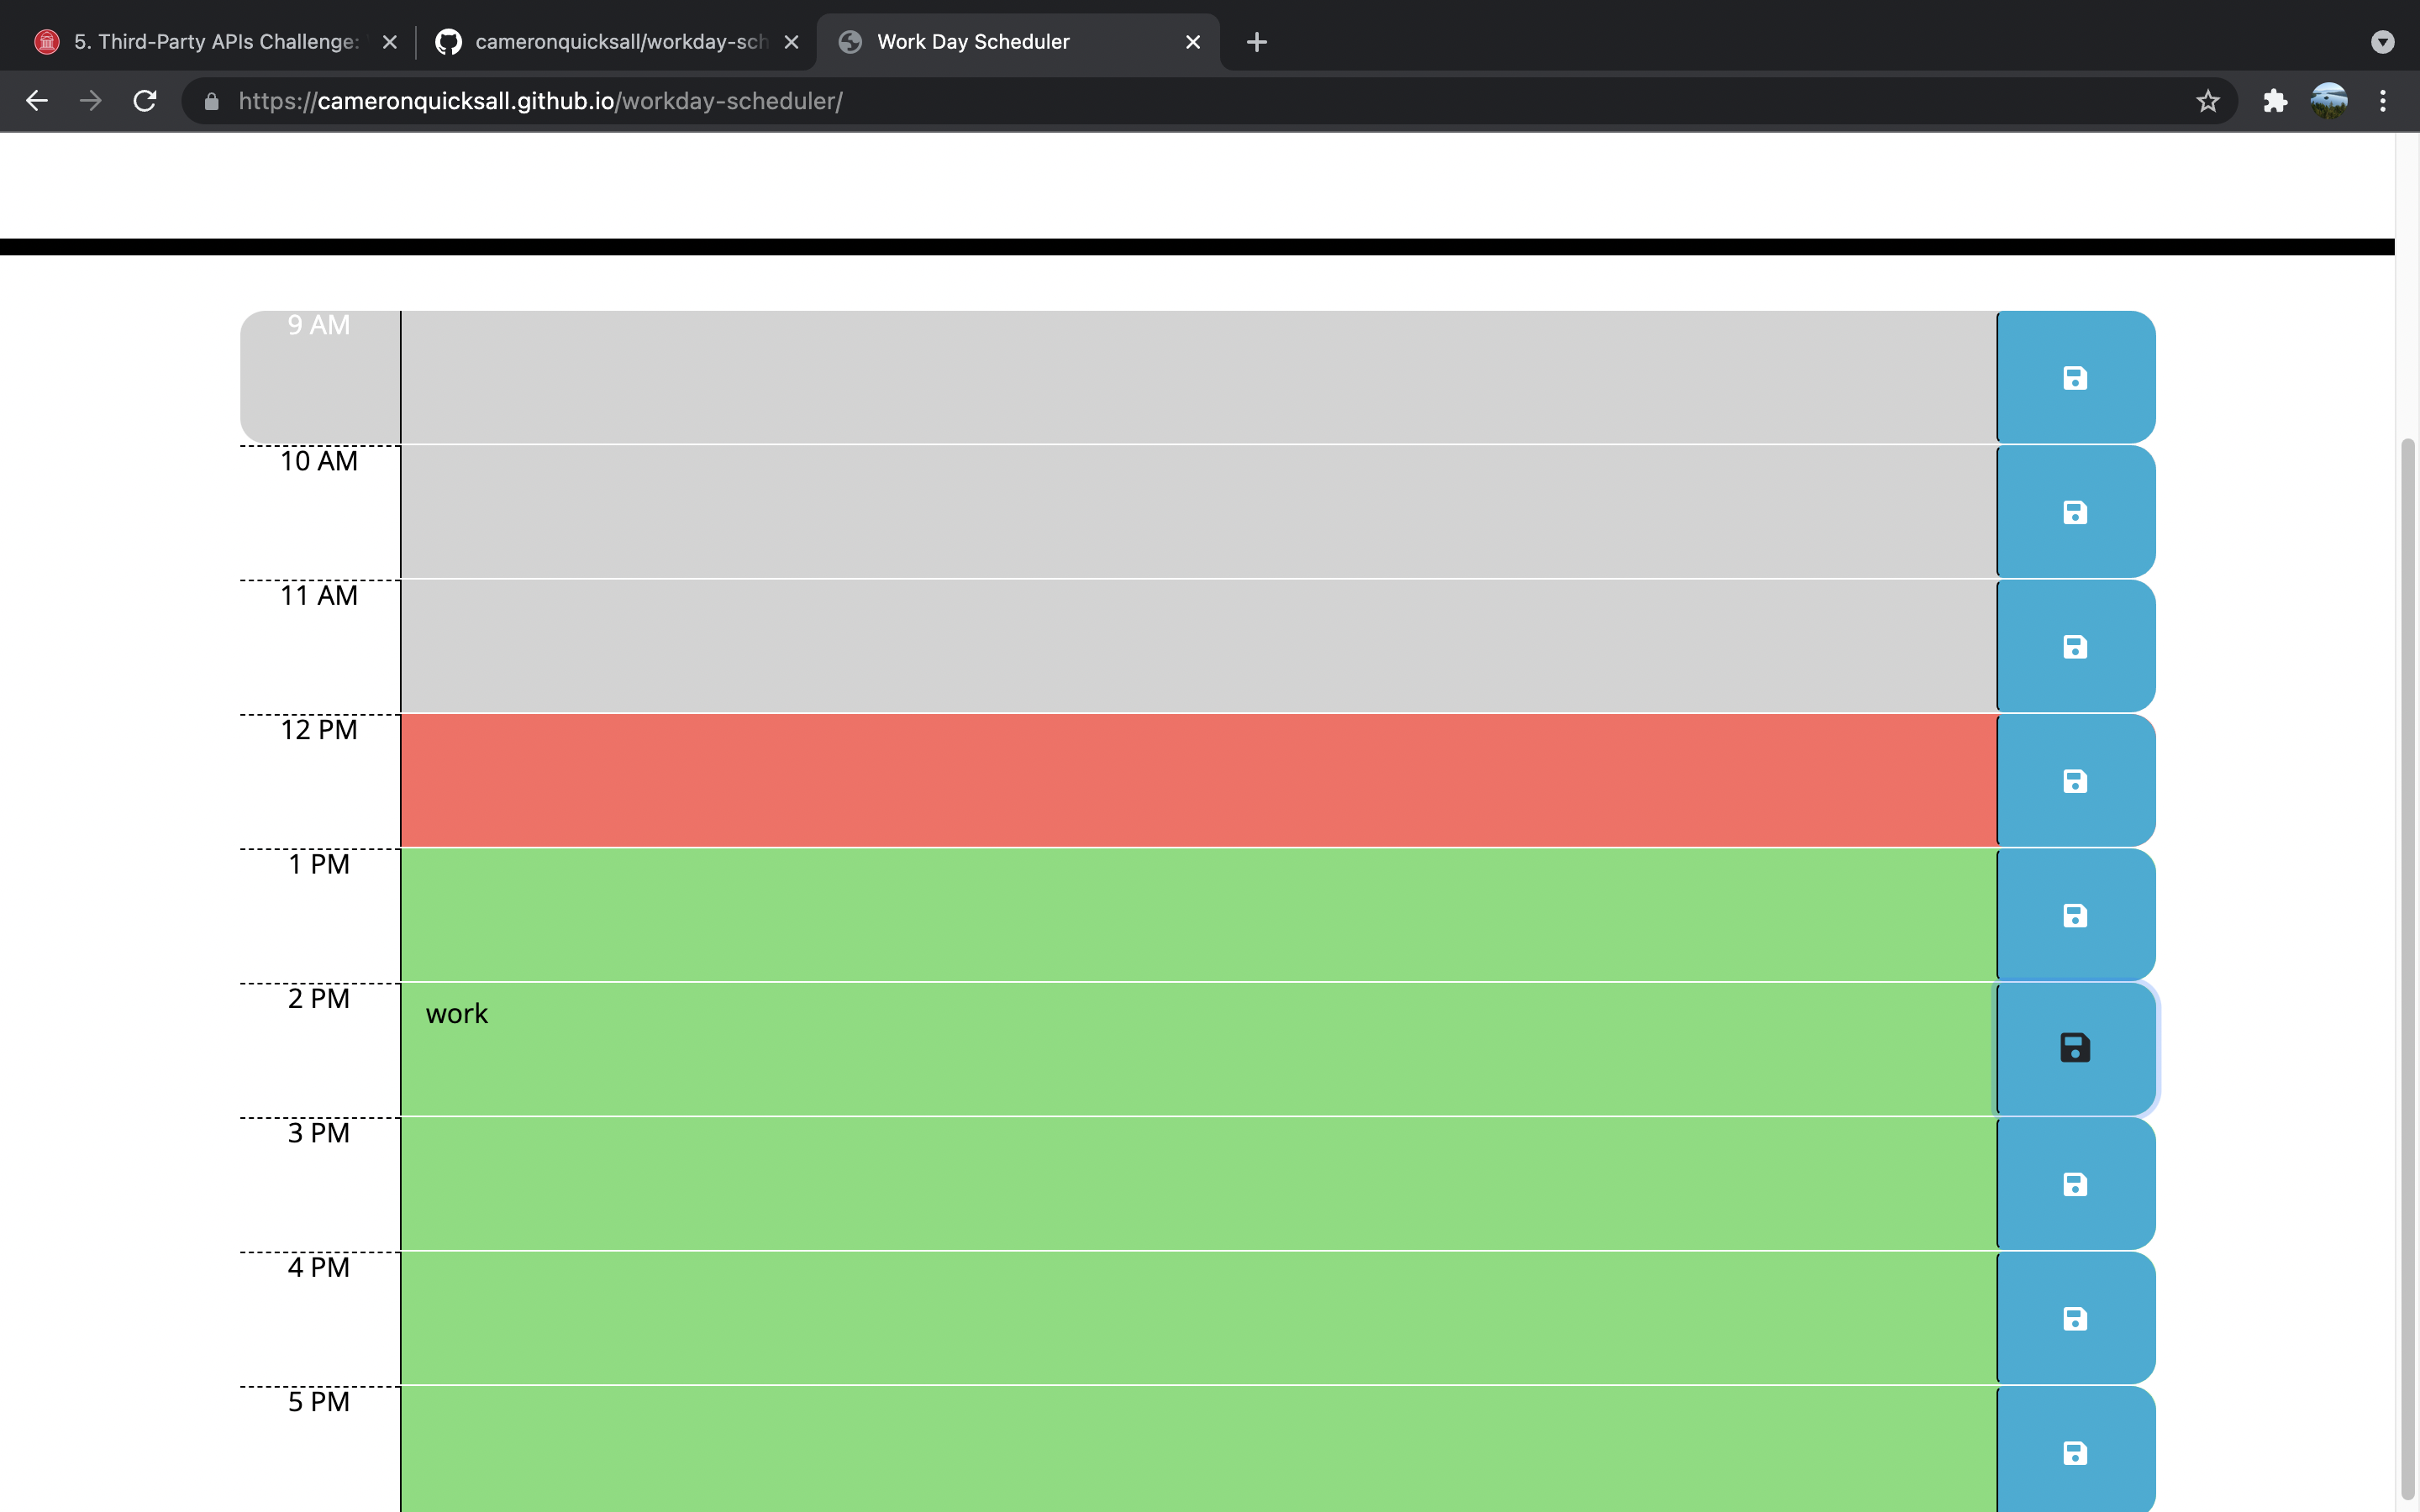Save the 4 PM schedule entry
The width and height of the screenshot is (2420, 1512).
pos(2075,1318)
